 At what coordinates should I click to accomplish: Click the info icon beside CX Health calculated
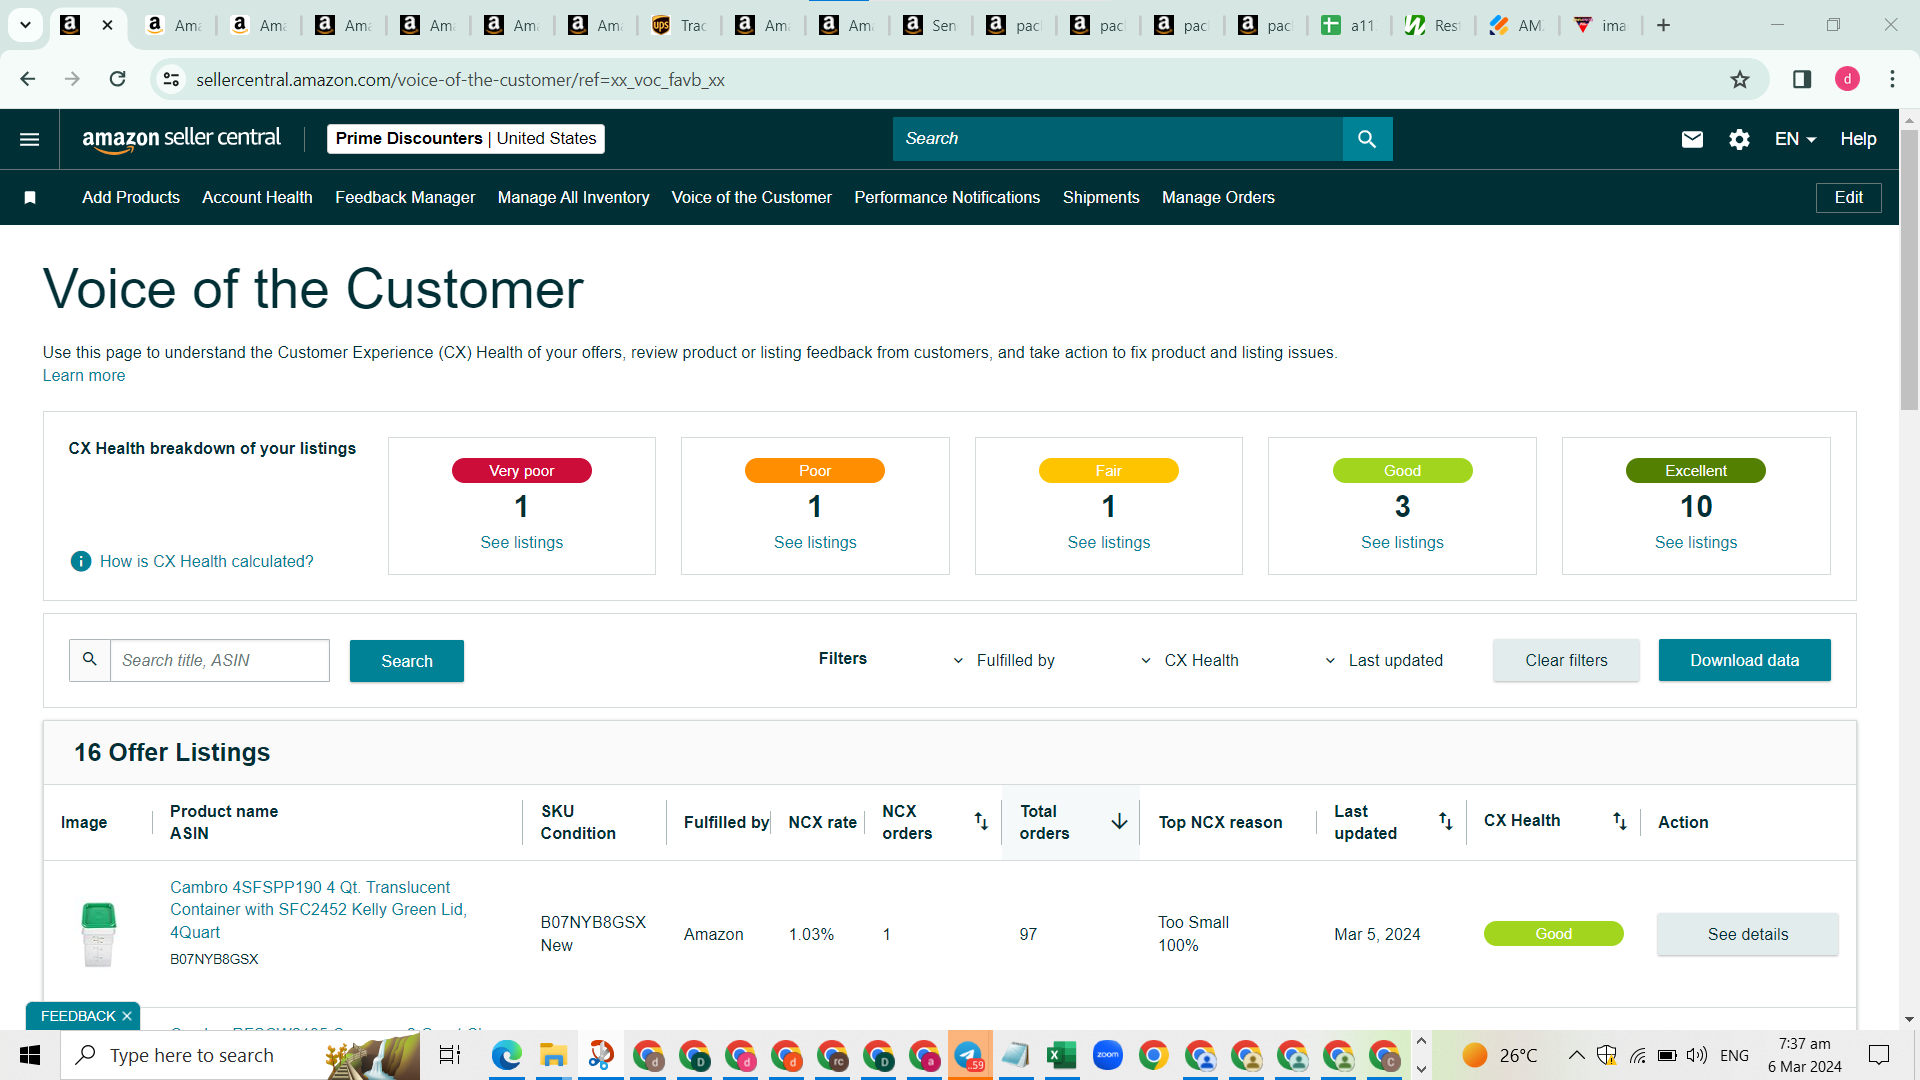pos(81,562)
